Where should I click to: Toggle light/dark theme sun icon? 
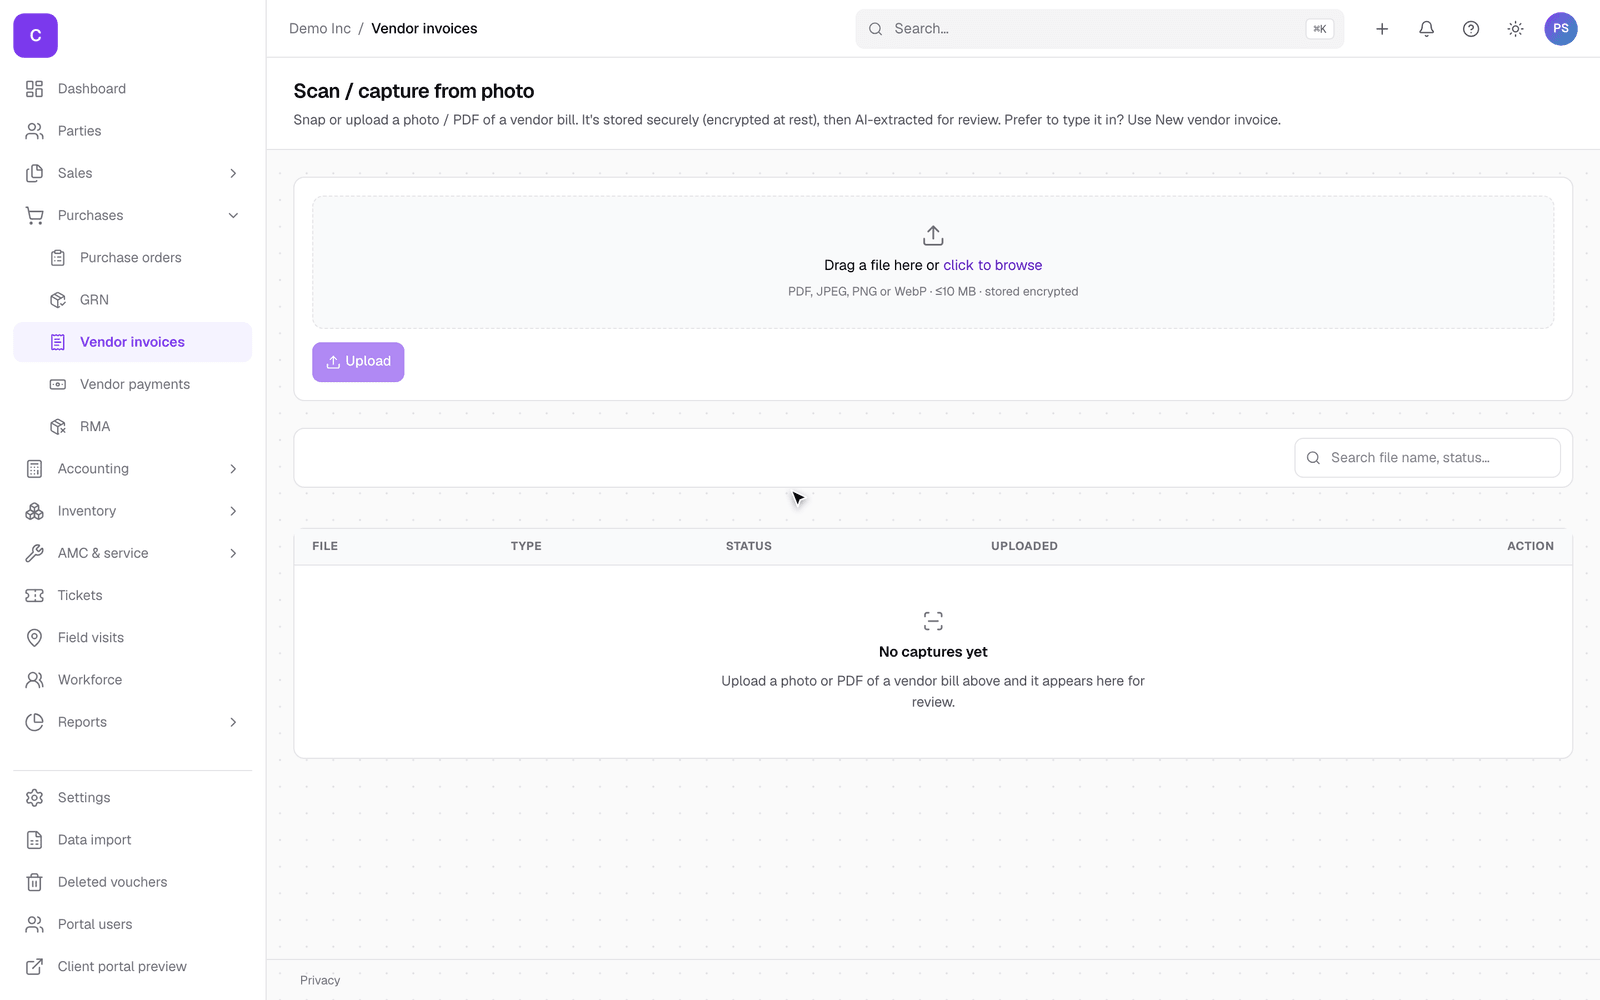1515,29
